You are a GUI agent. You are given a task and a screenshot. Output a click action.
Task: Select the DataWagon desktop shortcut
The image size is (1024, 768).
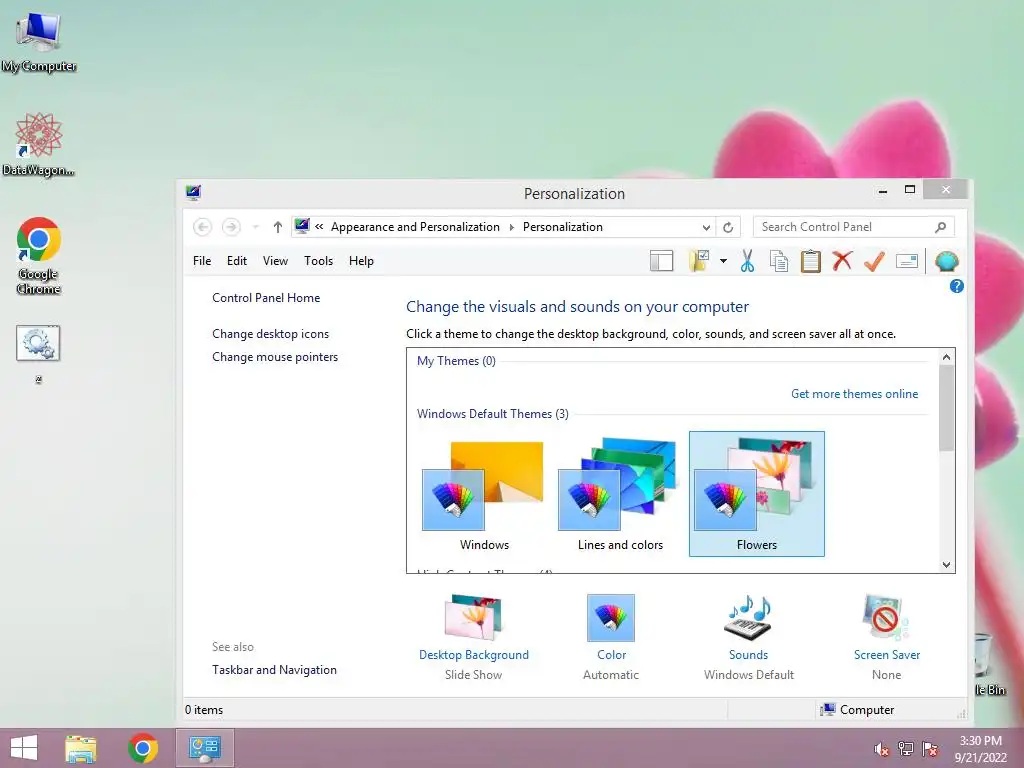[x=39, y=144]
